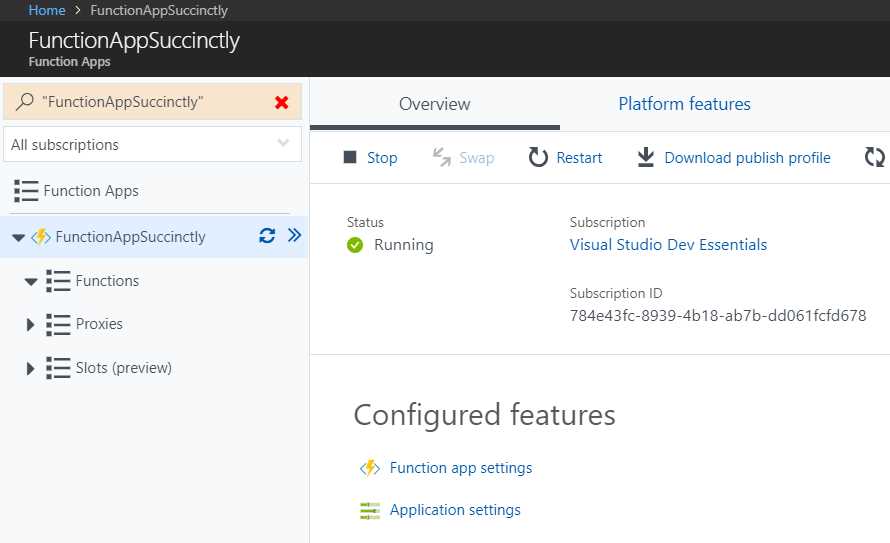Screen dimensions: 890x543
Task: Click the Configured features heading
Action: pos(485,415)
